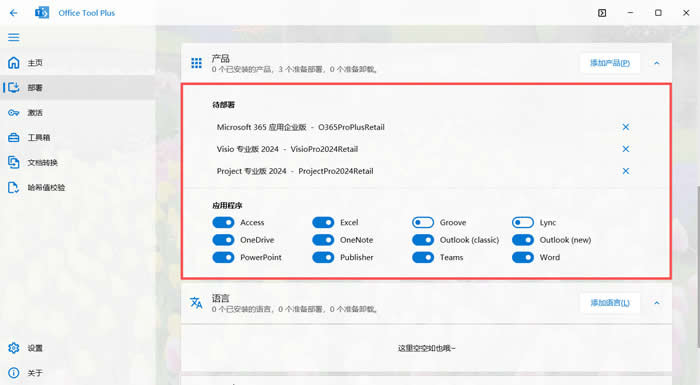Click the Add product (添加产品) button

610,63
